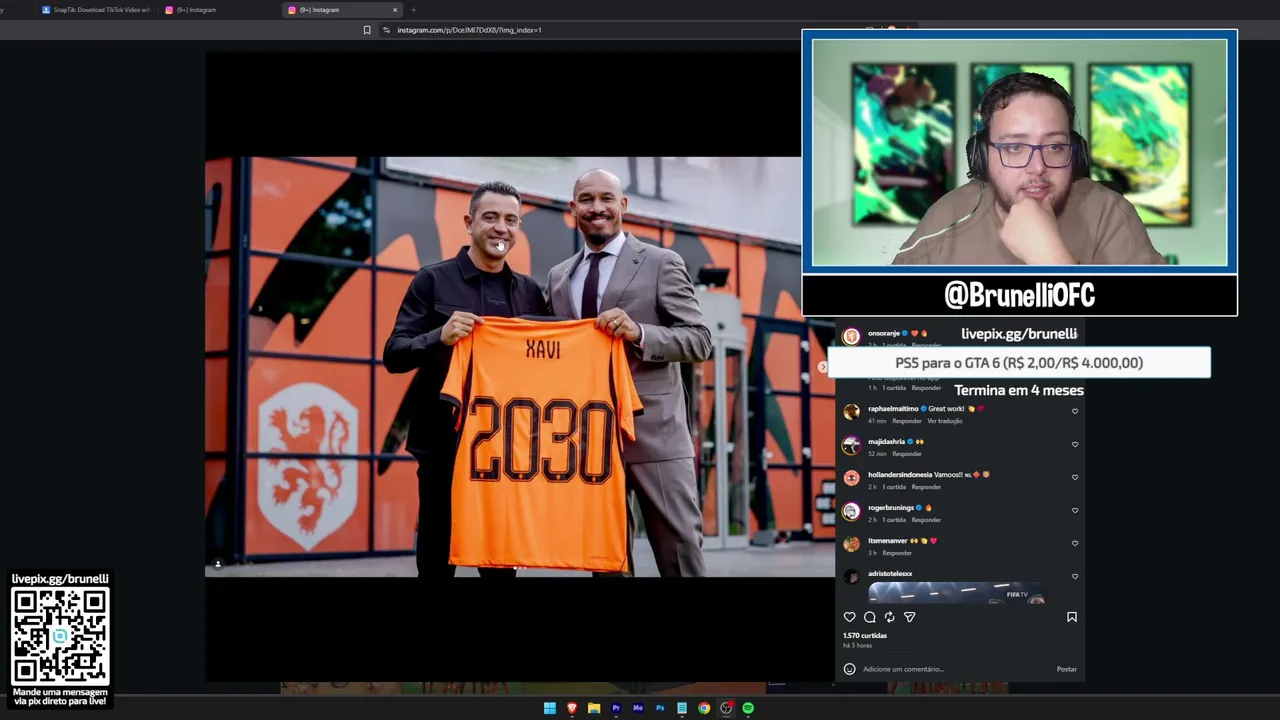Share the post with the paper plane icon

(909, 617)
